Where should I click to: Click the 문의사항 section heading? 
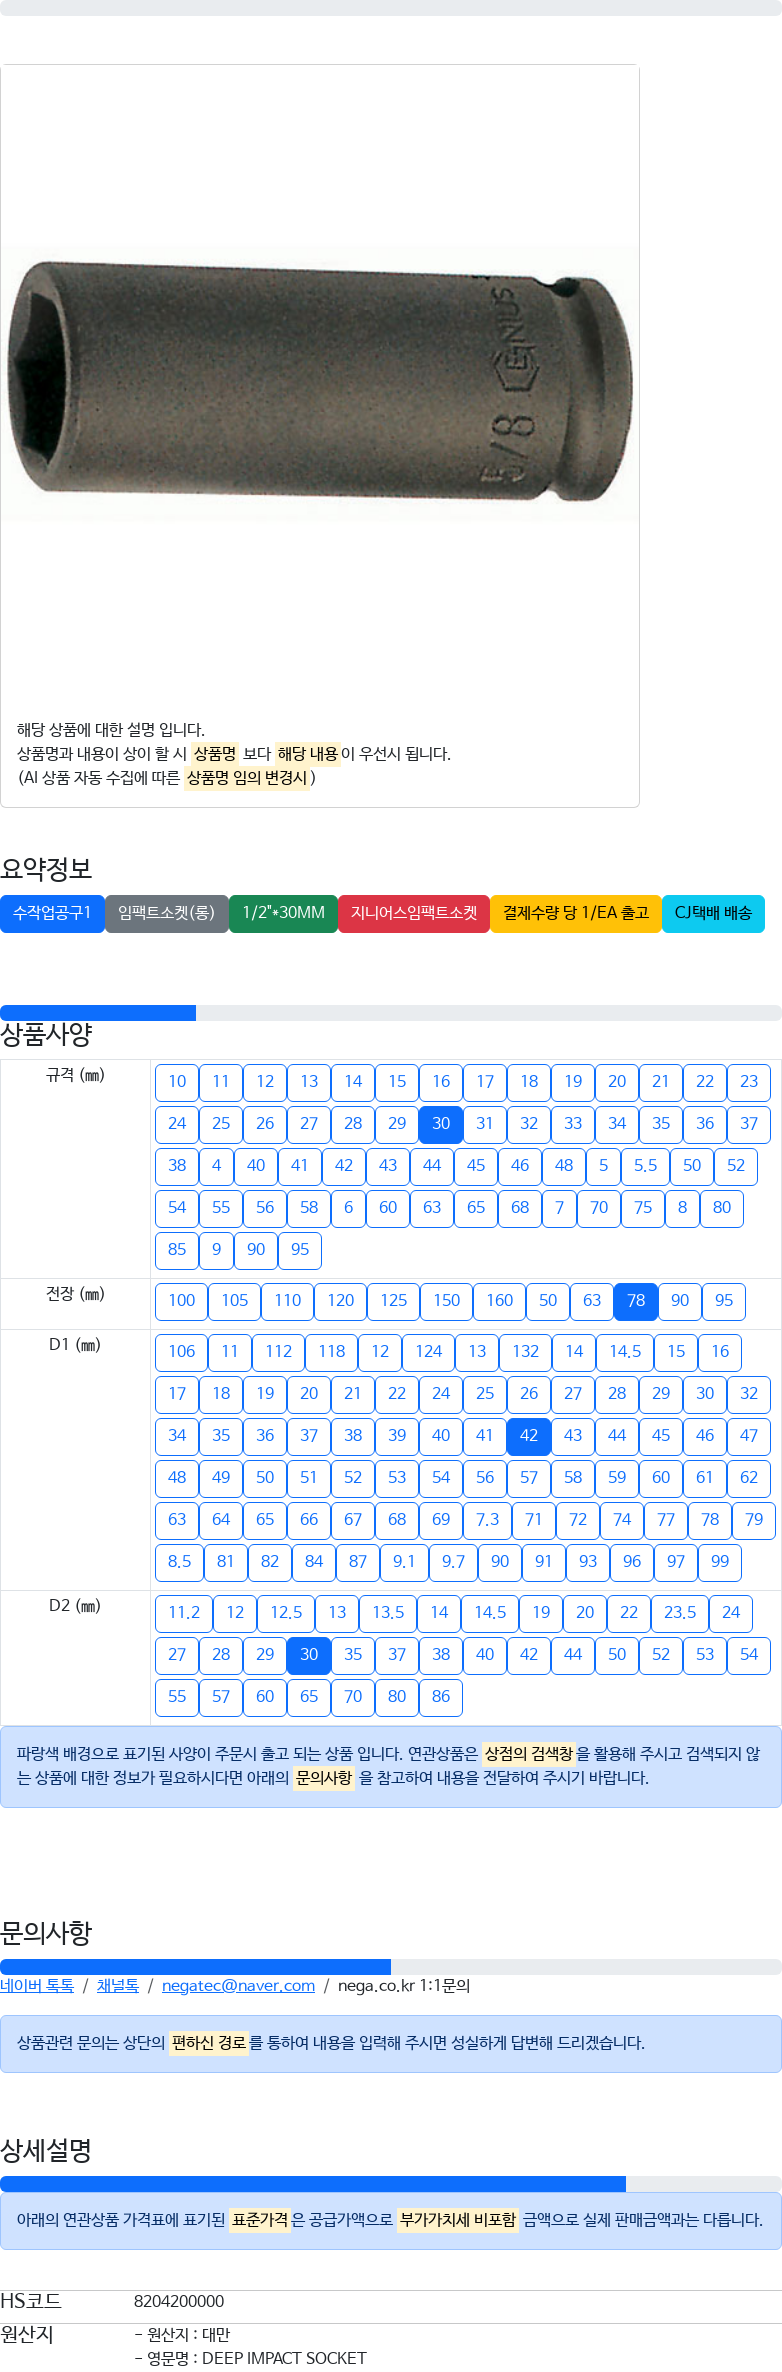[x=46, y=1933]
